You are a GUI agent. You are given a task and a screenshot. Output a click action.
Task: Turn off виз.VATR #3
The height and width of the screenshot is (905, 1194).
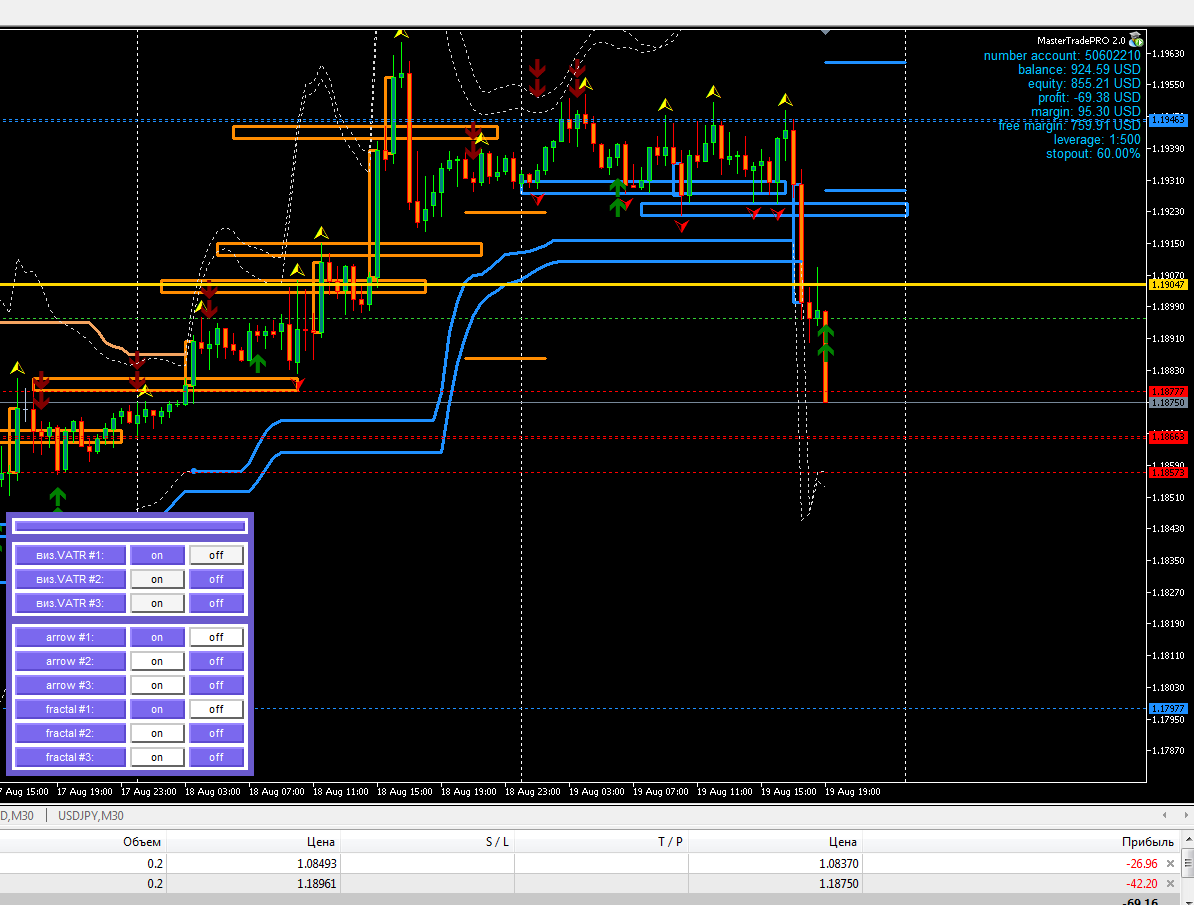point(216,603)
